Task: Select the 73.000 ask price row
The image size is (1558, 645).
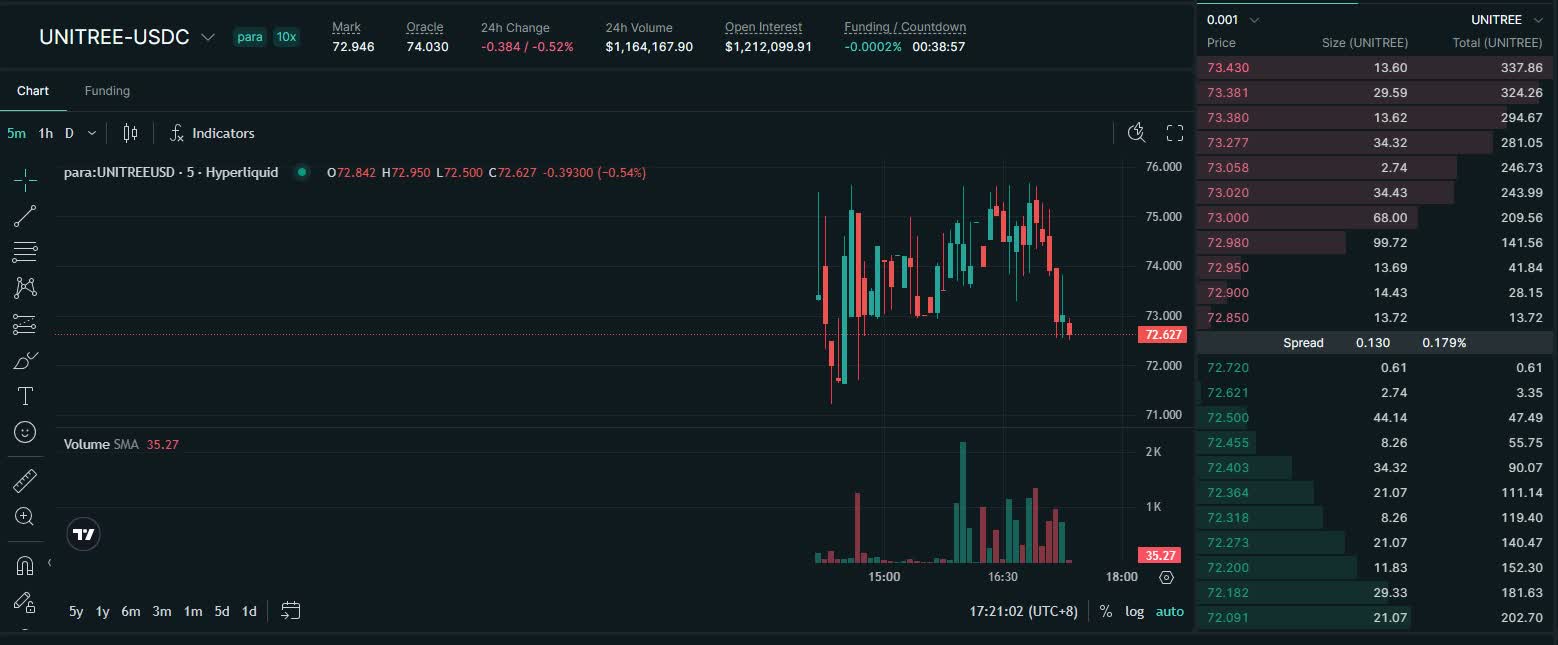Action: click(1376, 218)
